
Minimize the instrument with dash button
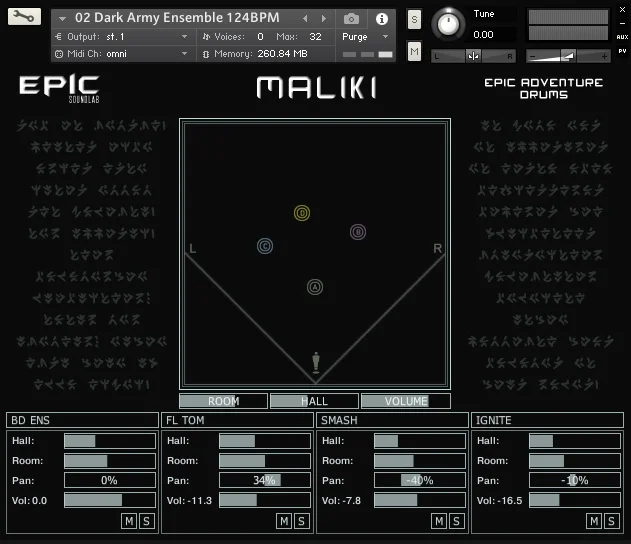622,23
